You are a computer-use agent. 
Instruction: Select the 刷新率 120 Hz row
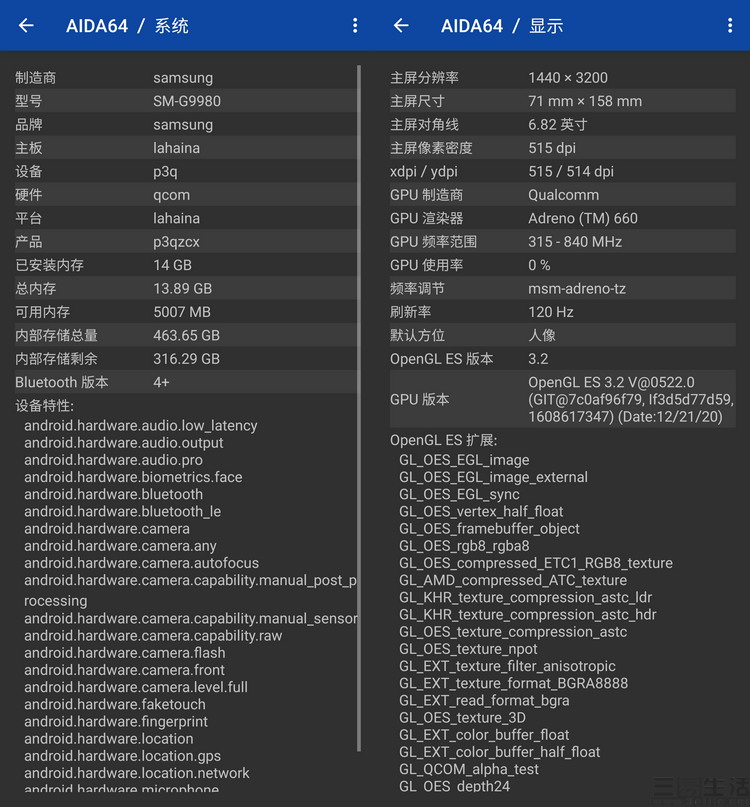point(563,312)
